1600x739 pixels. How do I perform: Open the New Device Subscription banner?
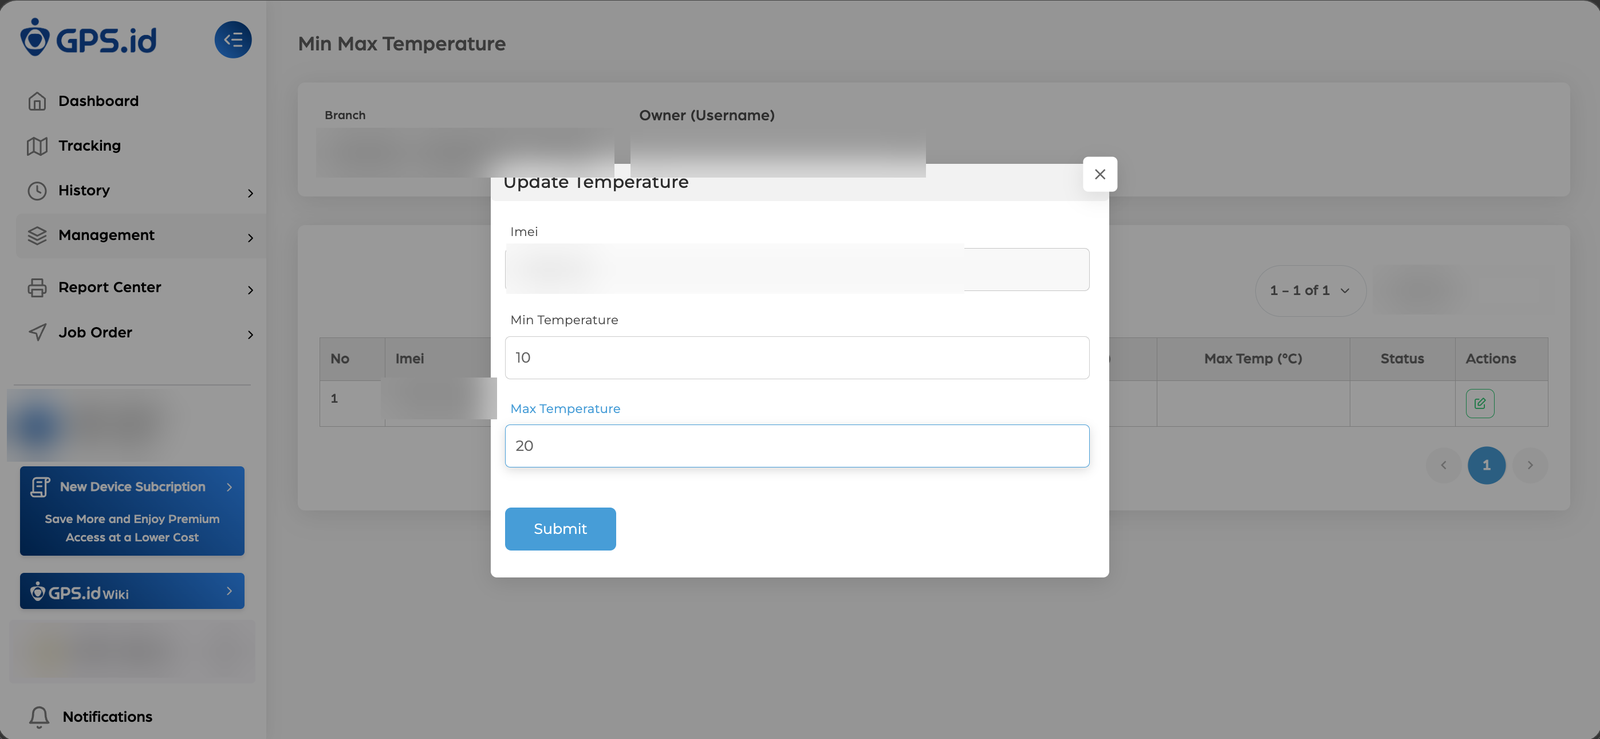[132, 511]
